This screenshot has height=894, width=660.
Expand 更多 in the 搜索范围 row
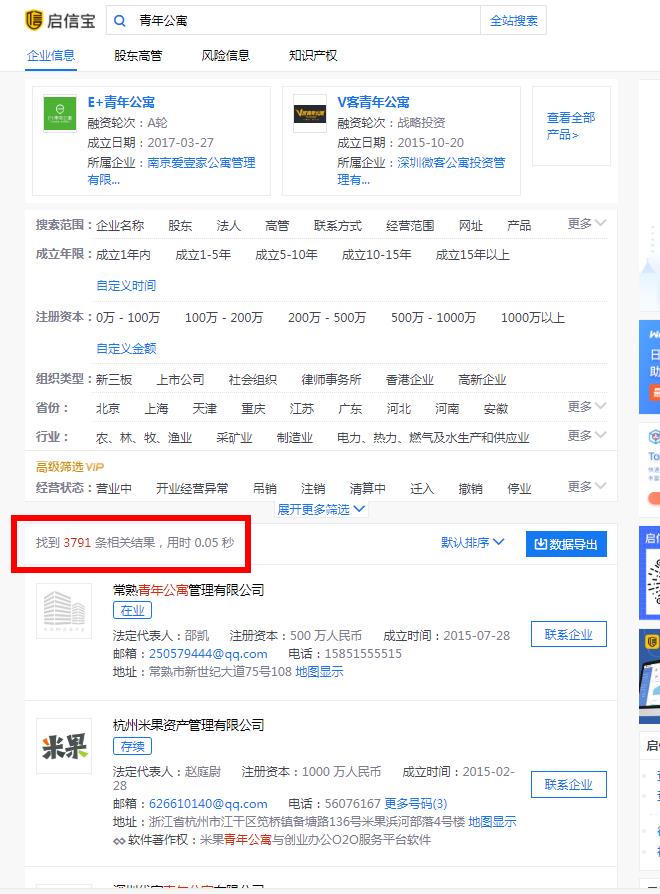(586, 224)
